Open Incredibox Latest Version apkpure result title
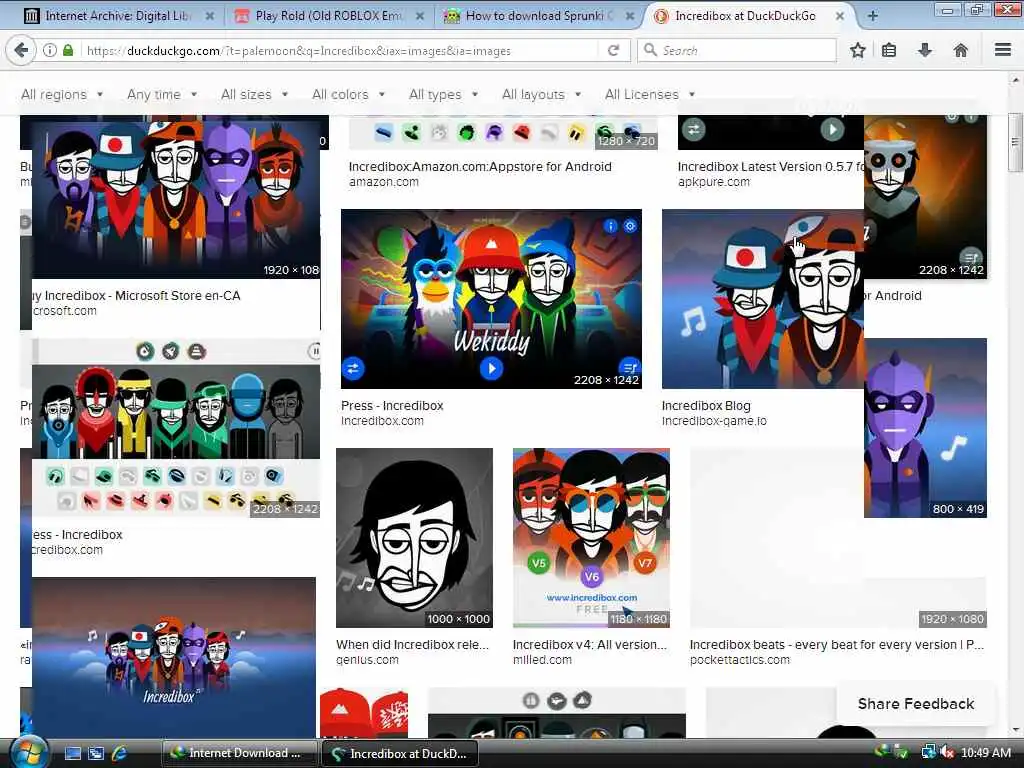 771,167
